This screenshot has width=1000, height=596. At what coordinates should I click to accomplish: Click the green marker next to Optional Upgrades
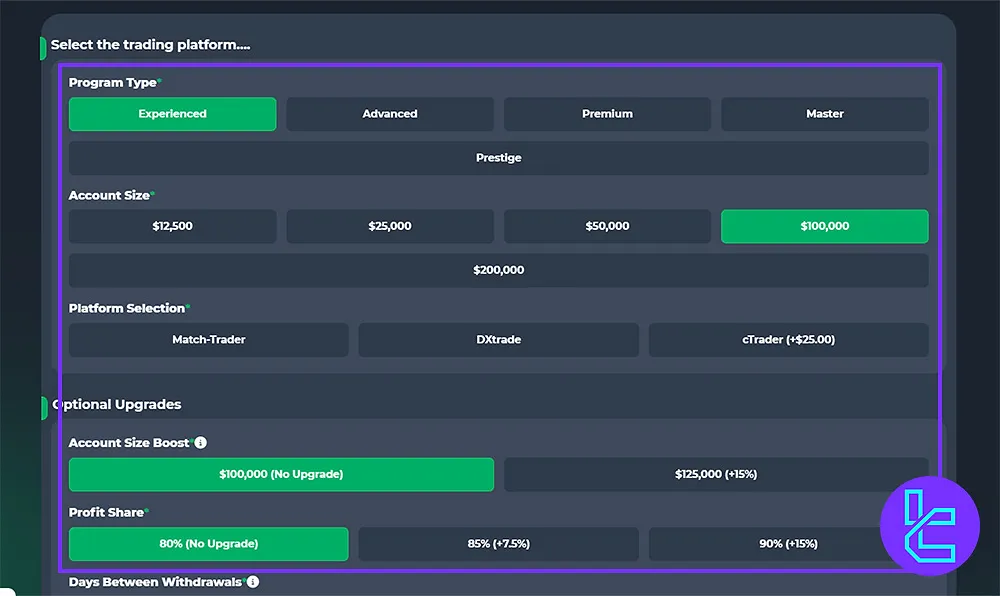42,406
